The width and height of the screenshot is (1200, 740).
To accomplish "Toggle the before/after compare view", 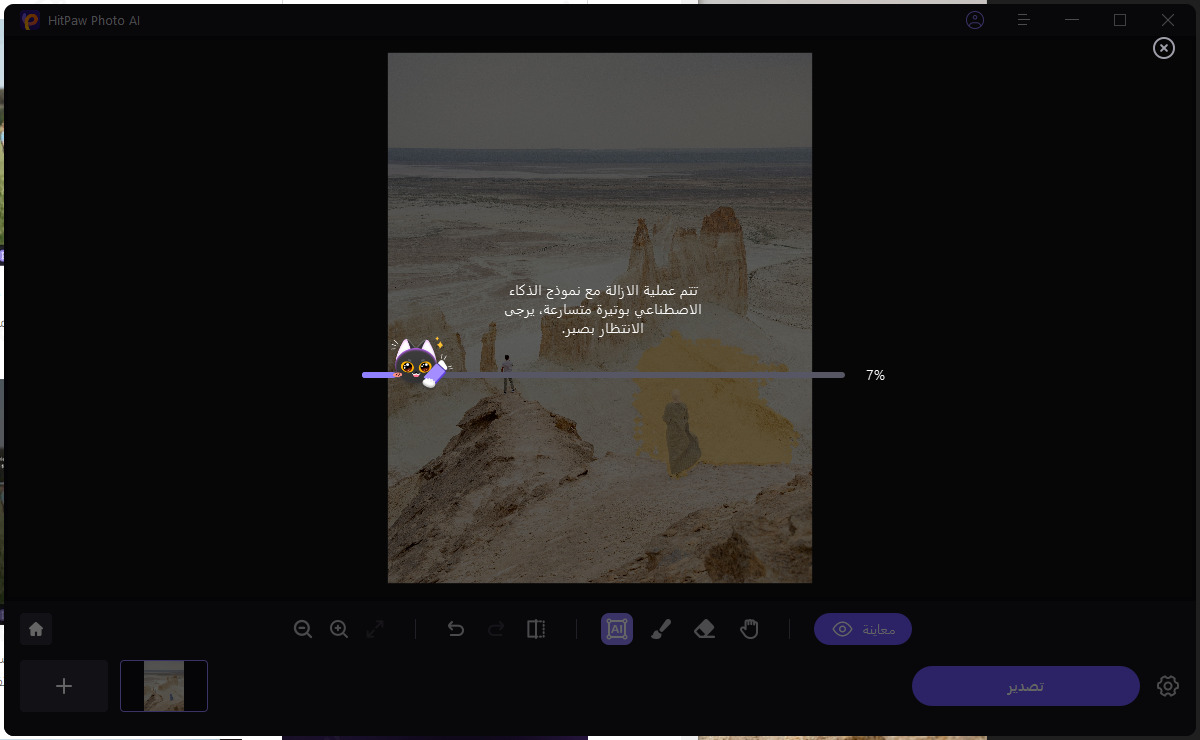I will tap(536, 629).
